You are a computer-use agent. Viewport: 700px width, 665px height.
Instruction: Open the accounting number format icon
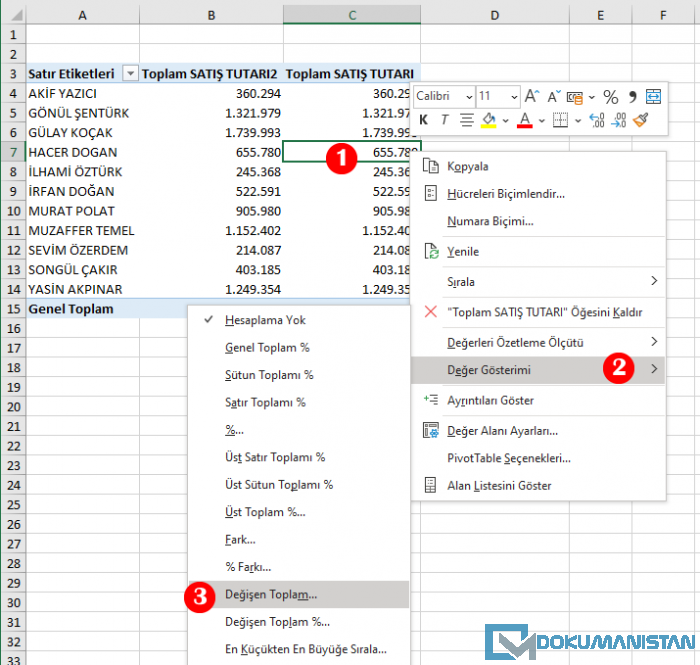(575, 97)
